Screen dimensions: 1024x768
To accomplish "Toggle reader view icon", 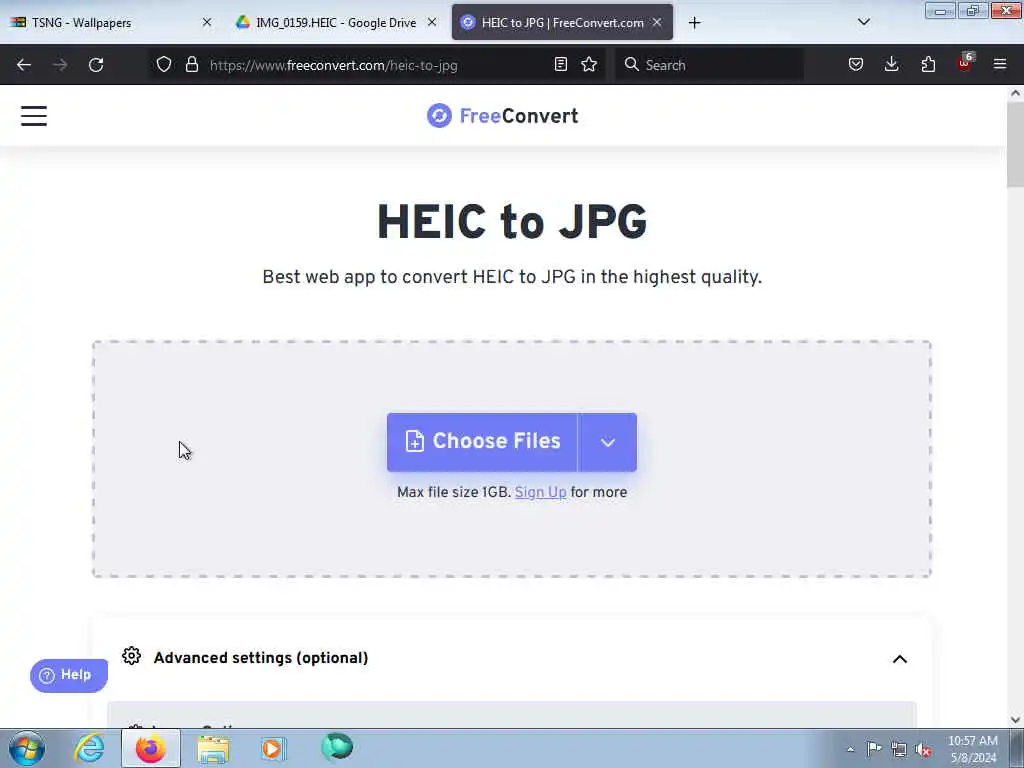I will 560,64.
